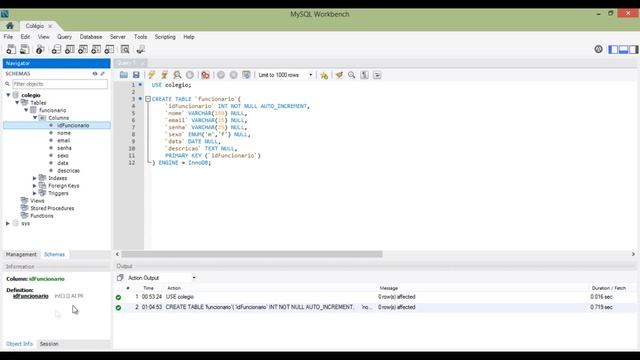640x360 pixels.
Task: Expand the Indexes tree node
Action: pos(35,178)
